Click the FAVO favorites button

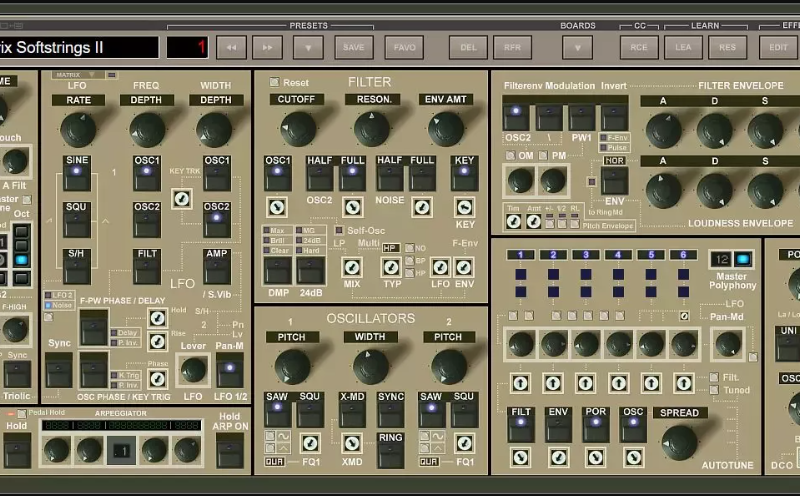[404, 47]
